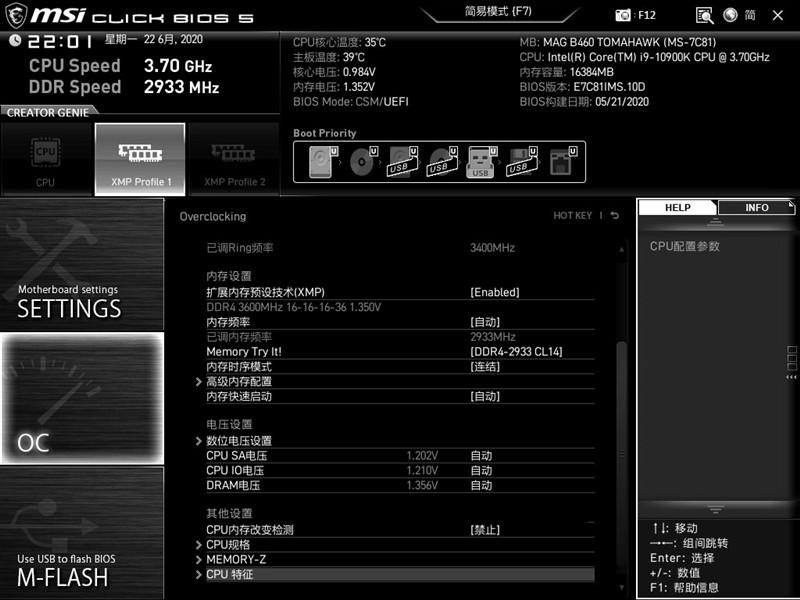Open the language selection globe icon
800x600 pixels.
(730, 15)
